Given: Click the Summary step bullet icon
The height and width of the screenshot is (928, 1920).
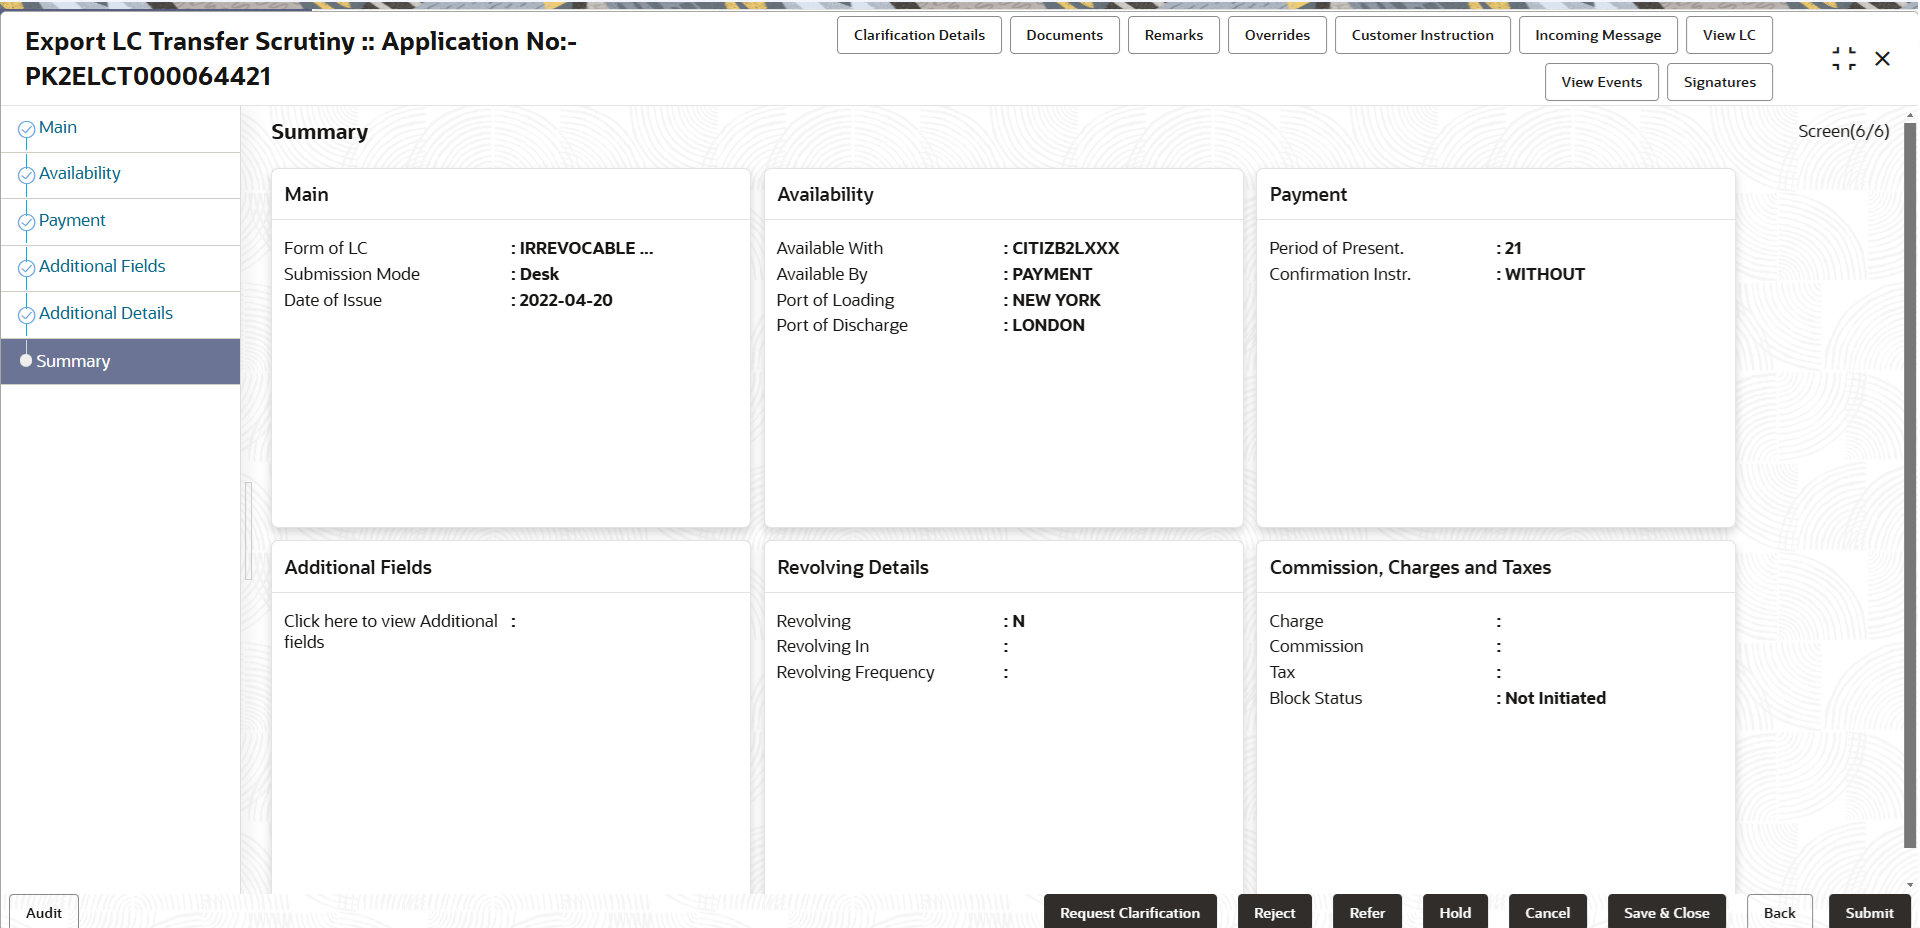Looking at the screenshot, I should pos(26,360).
